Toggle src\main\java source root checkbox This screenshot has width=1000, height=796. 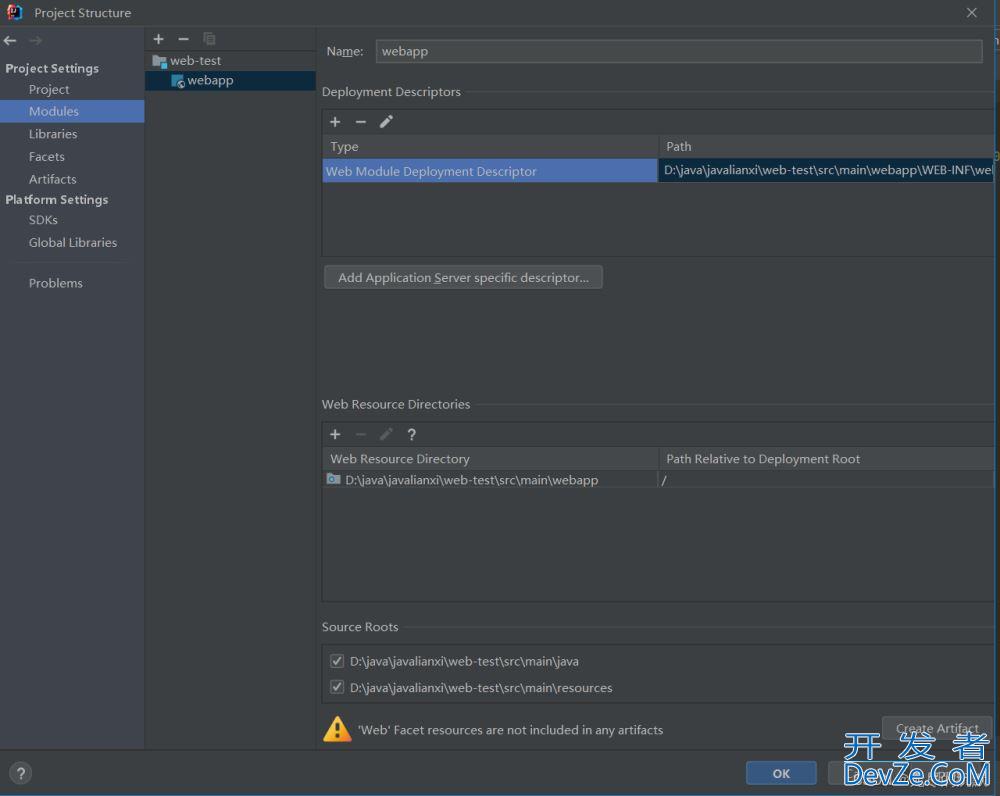(x=337, y=661)
